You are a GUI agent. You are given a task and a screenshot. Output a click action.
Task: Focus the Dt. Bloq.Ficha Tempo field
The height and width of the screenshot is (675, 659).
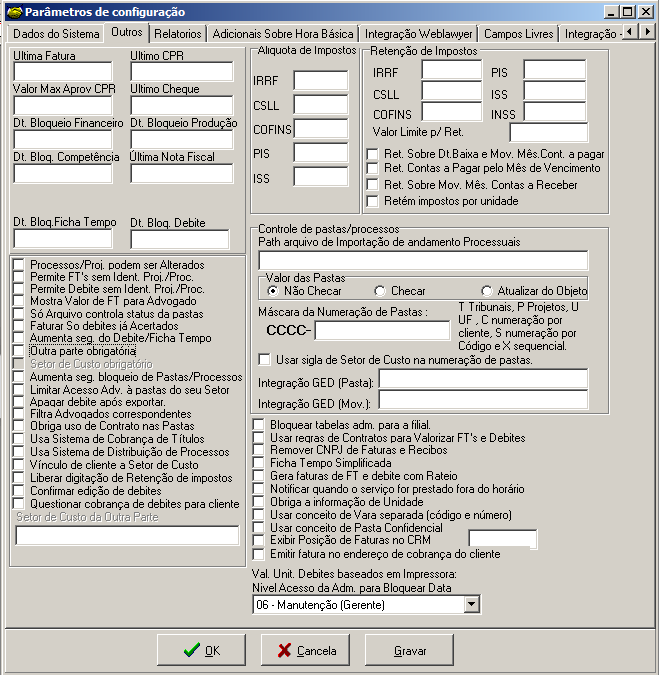tap(63, 239)
